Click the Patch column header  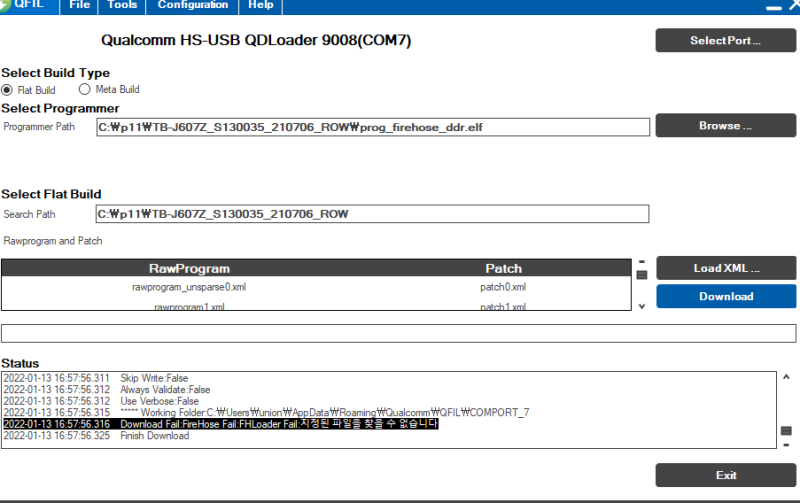[x=504, y=268]
